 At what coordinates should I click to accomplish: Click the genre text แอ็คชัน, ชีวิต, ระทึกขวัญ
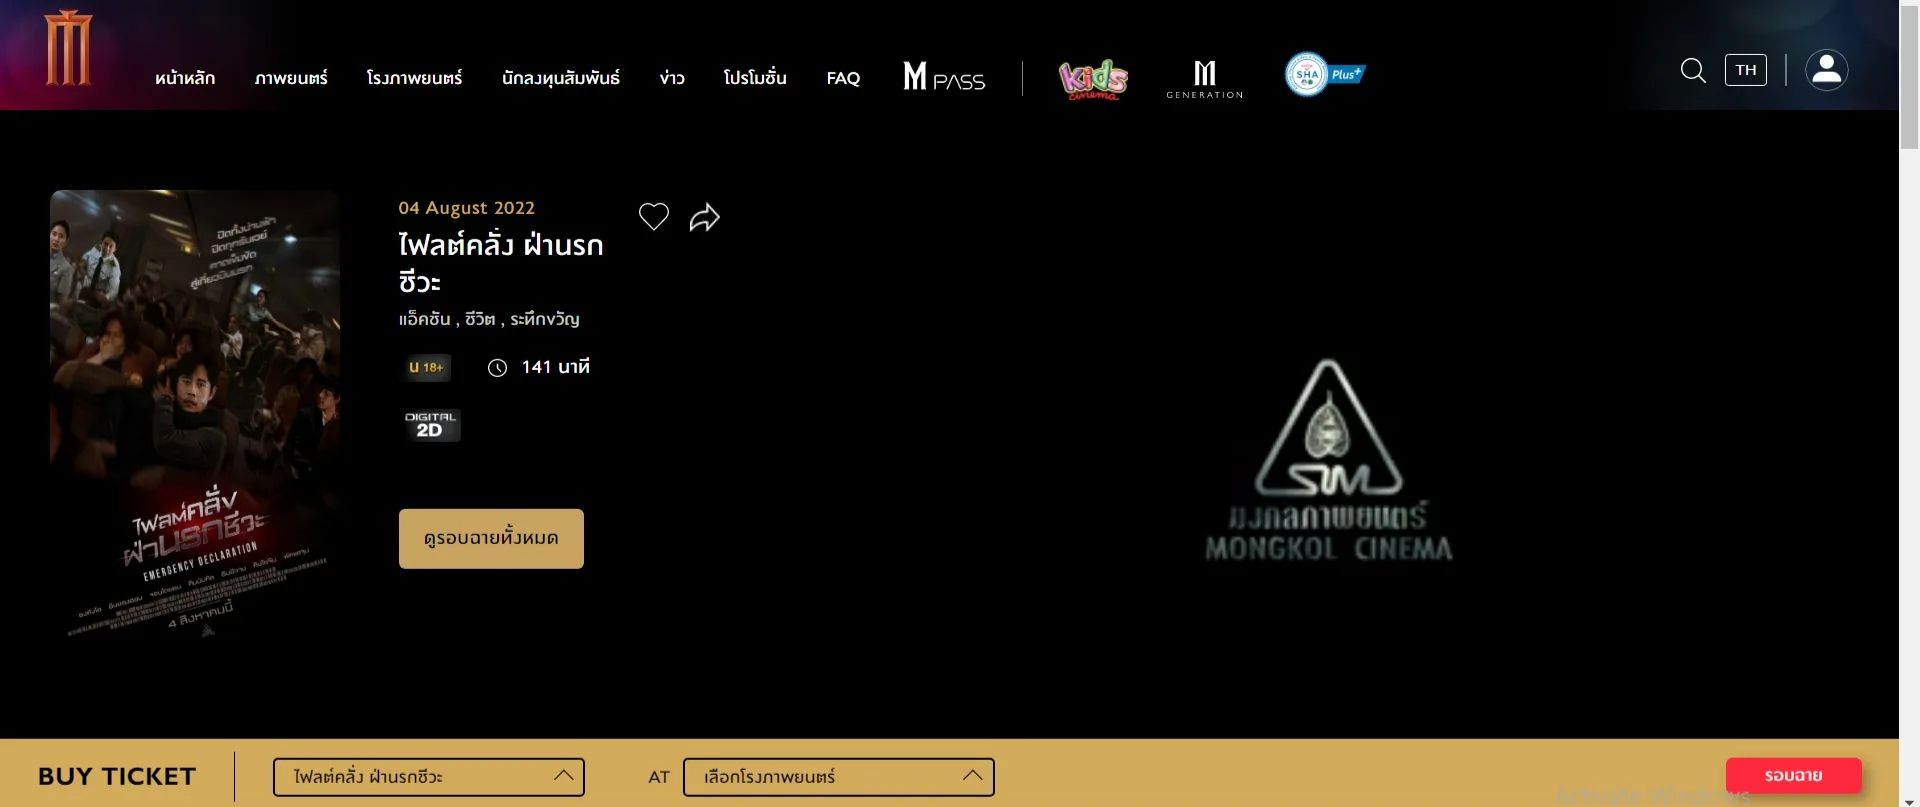(489, 319)
